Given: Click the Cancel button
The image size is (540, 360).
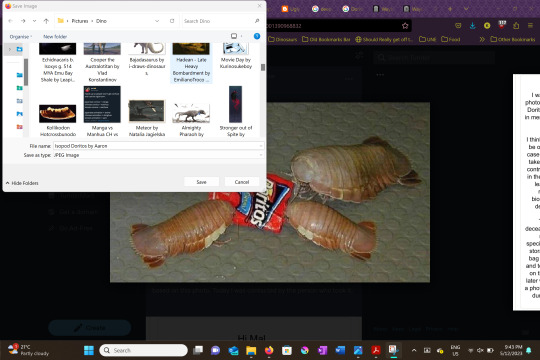Looking at the screenshot, I should (x=242, y=182).
